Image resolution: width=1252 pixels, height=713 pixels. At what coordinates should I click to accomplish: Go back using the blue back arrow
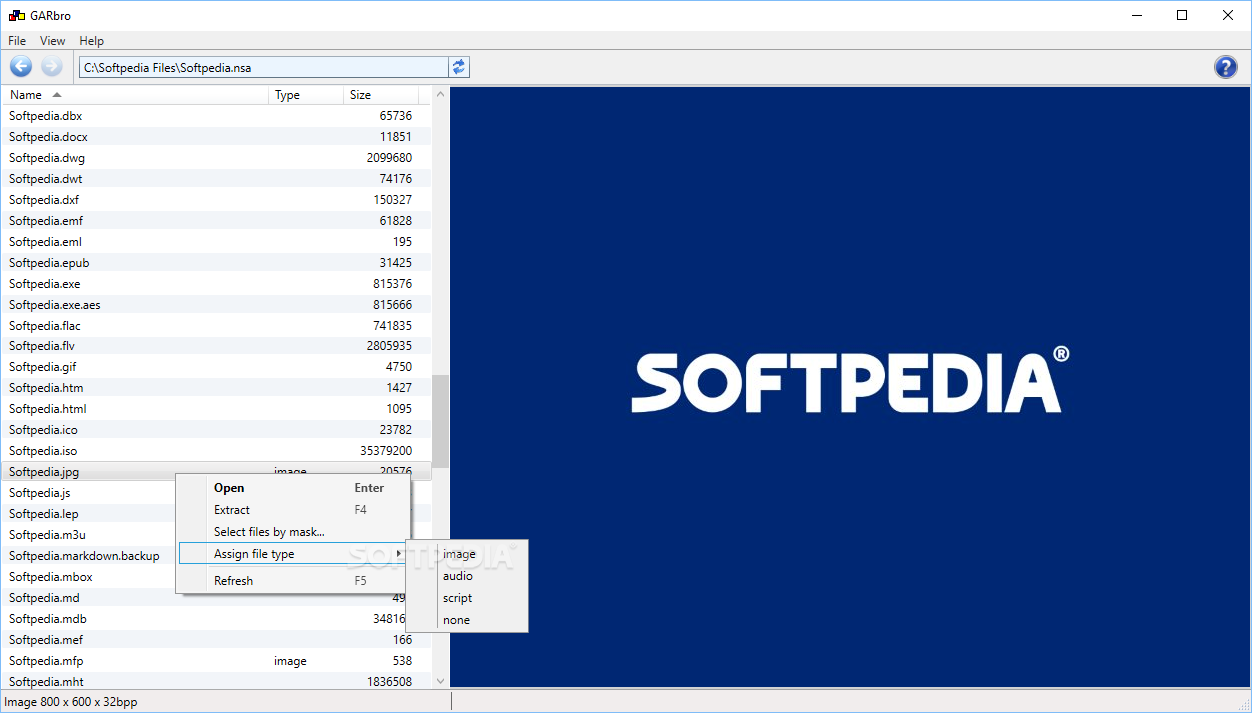click(21, 67)
